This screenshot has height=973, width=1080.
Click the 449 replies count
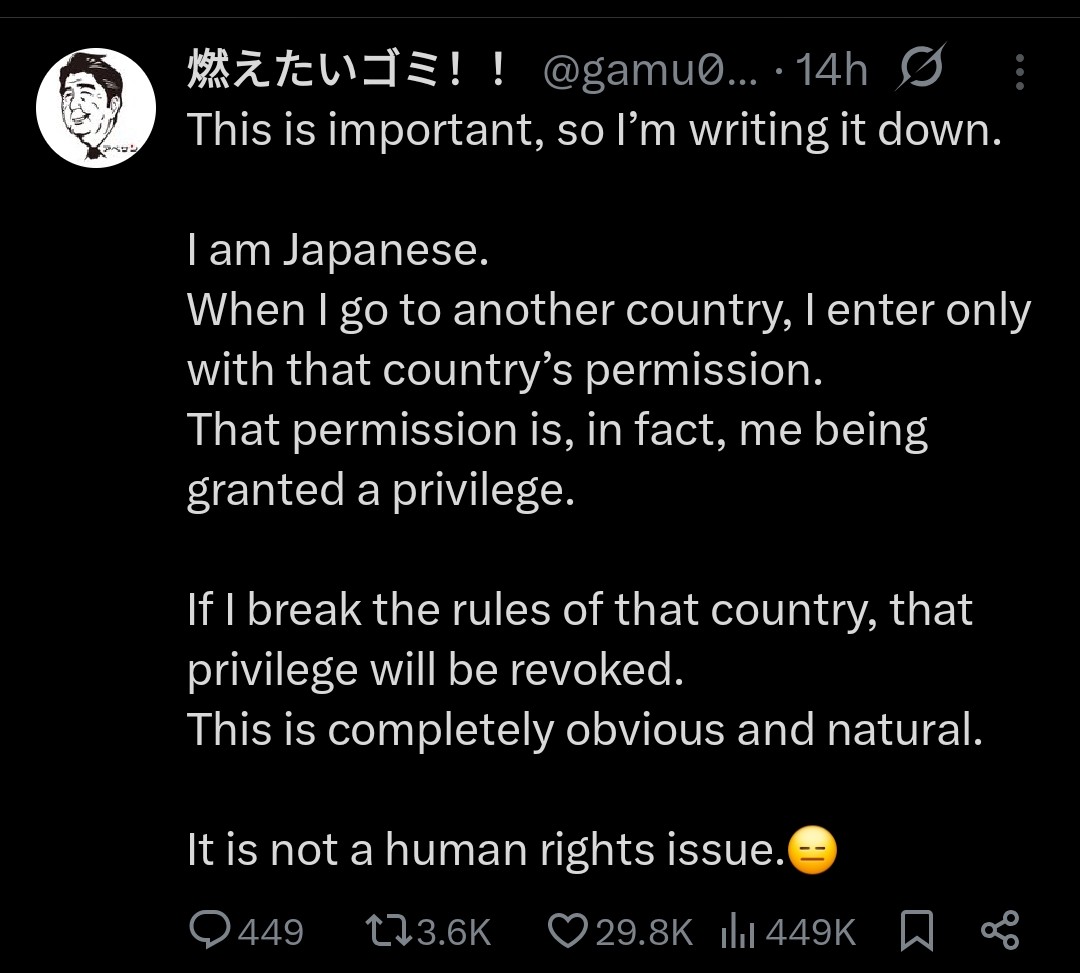click(271, 933)
